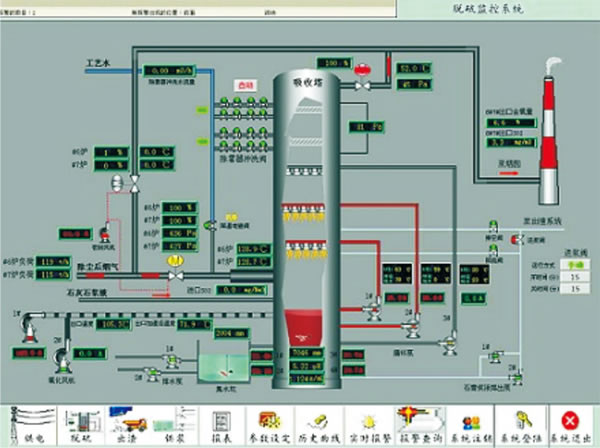Open 实时报警 real-time alarms
This screenshot has height=448, width=600.
point(370,425)
